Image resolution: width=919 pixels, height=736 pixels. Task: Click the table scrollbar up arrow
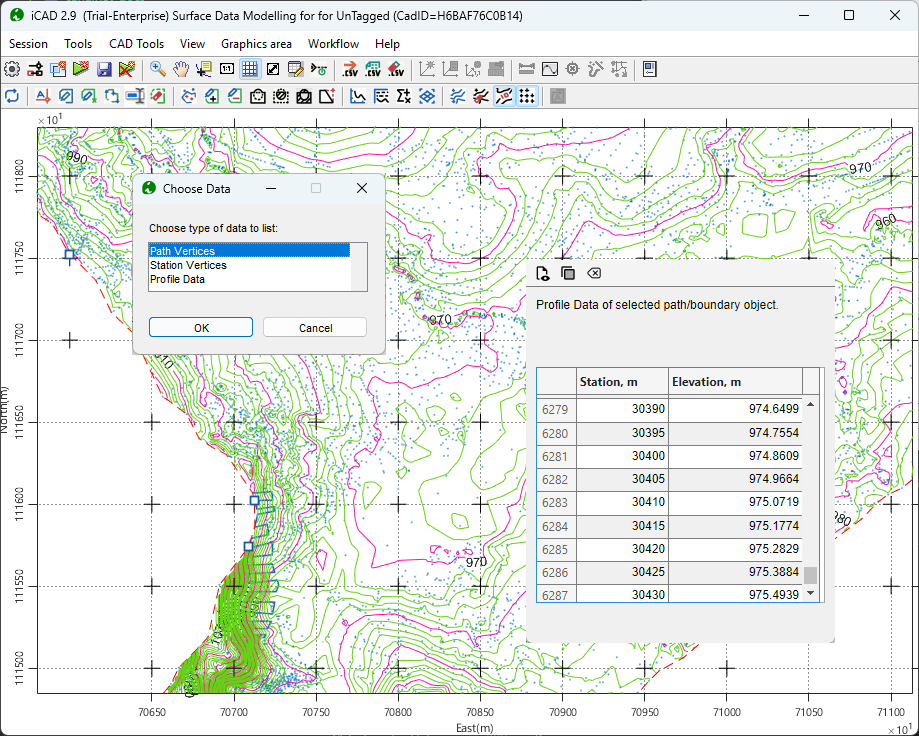810,404
